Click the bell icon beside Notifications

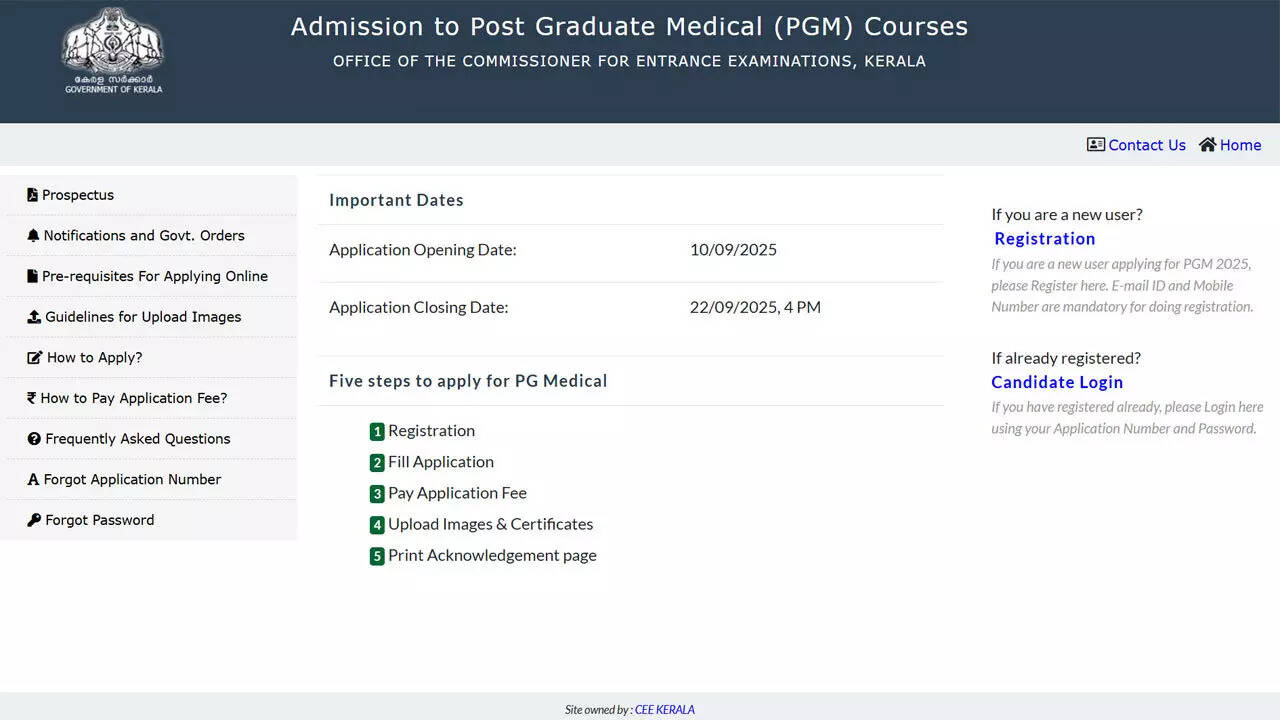tap(33, 236)
